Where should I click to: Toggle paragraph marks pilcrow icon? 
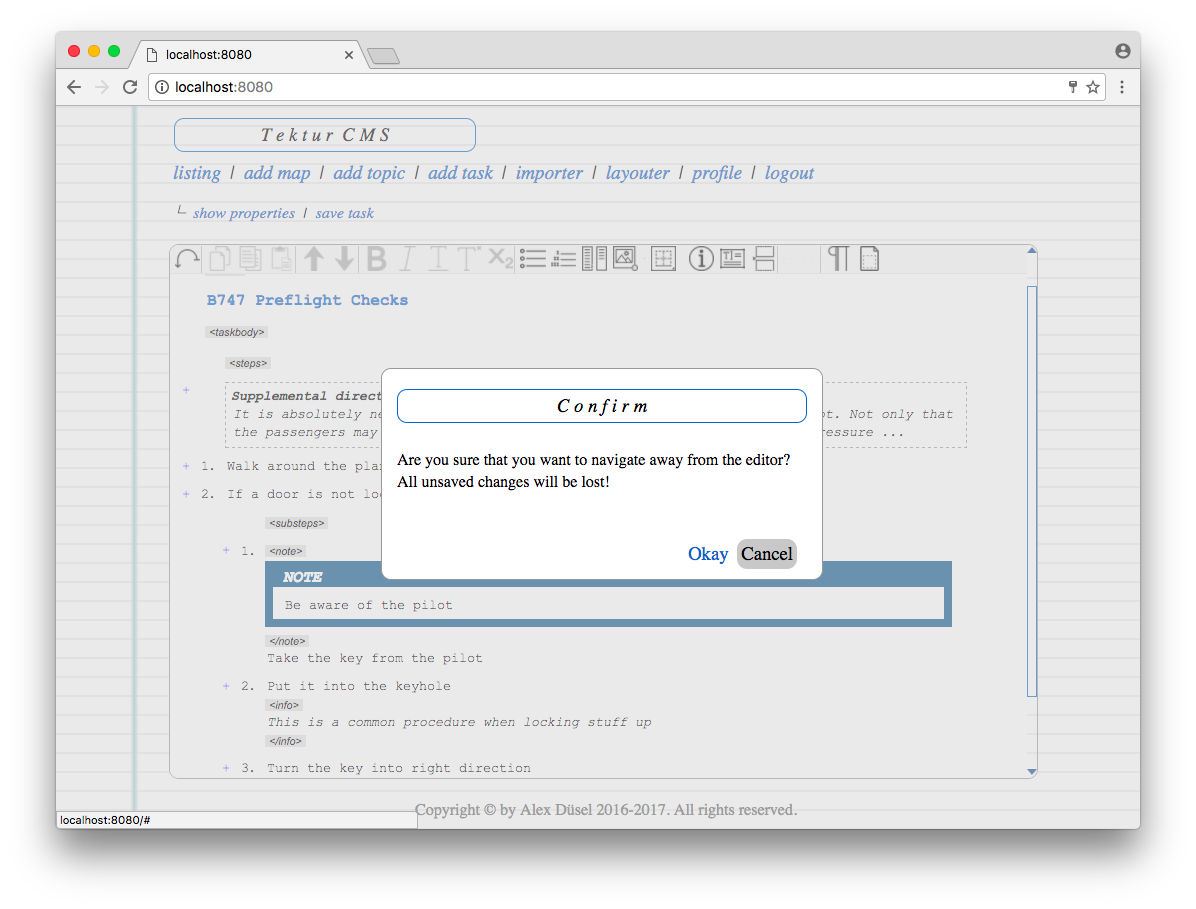[x=838, y=259]
